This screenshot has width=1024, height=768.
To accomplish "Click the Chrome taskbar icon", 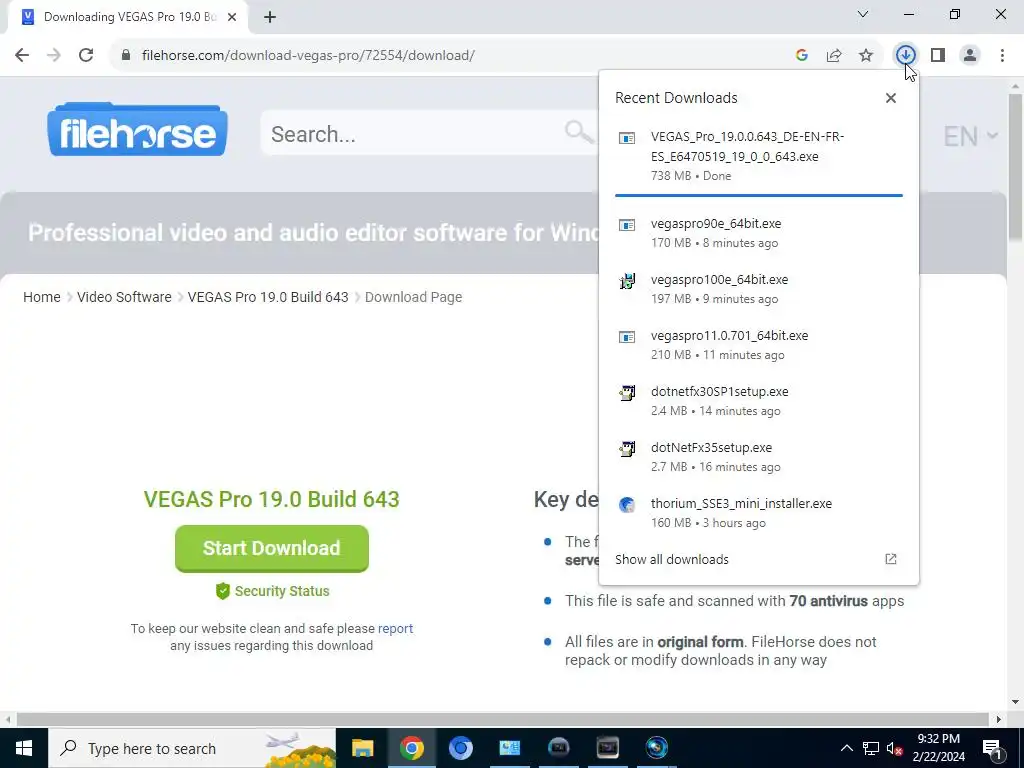I will pyautogui.click(x=411, y=748).
